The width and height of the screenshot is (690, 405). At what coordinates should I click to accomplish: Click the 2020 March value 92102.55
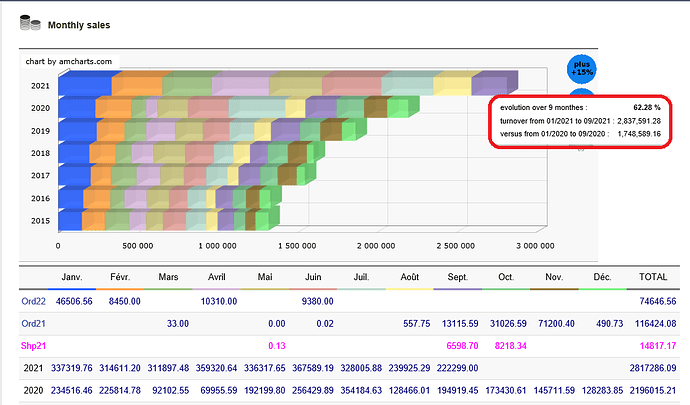[x=171, y=390]
